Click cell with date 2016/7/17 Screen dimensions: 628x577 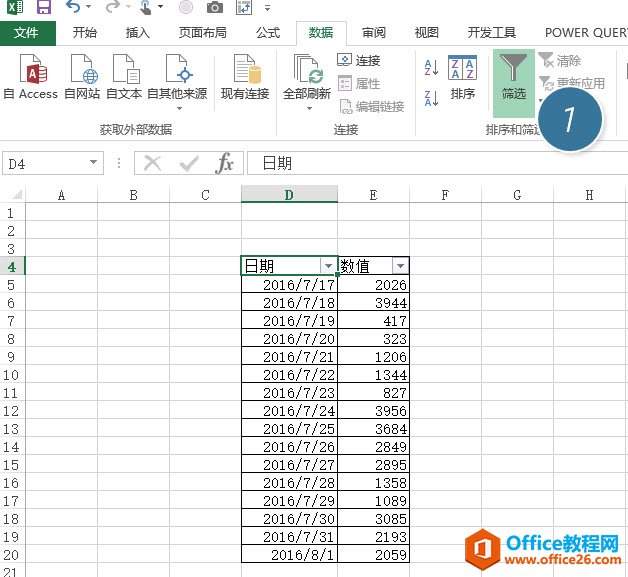pos(289,284)
